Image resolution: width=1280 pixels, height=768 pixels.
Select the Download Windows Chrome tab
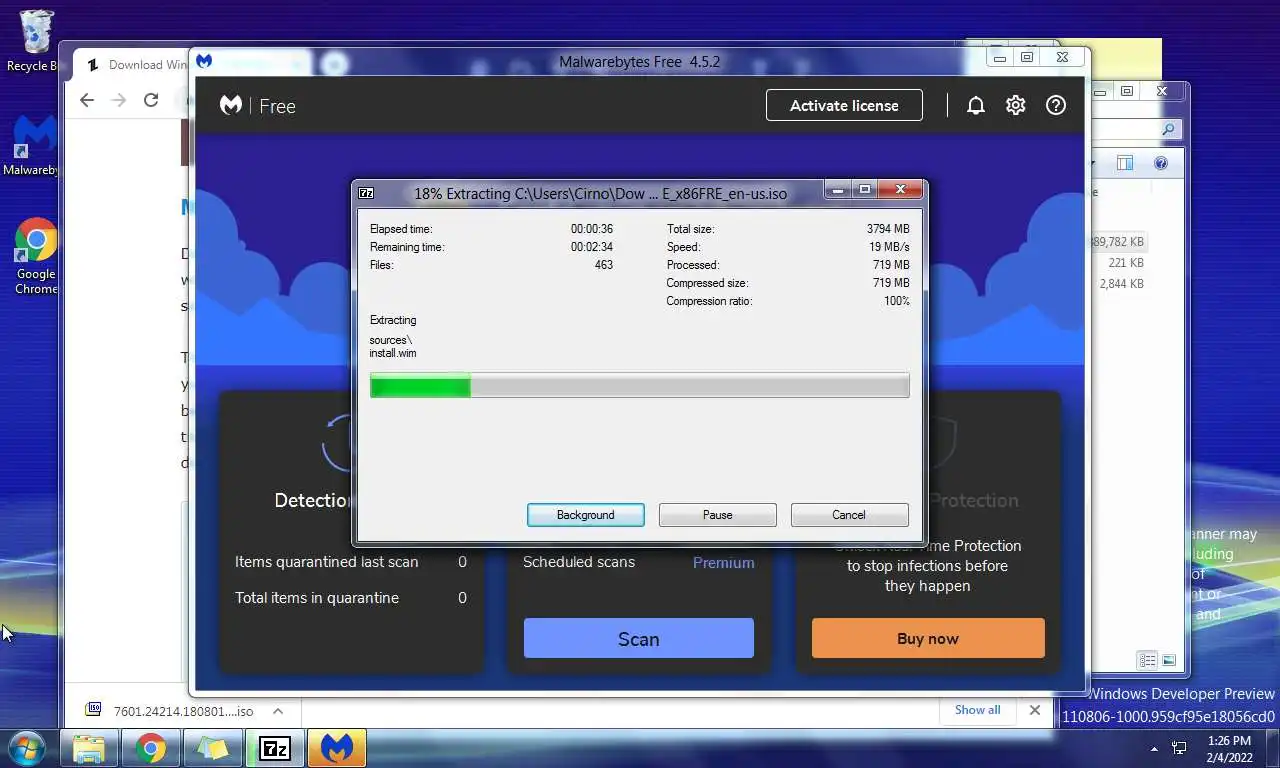134,65
